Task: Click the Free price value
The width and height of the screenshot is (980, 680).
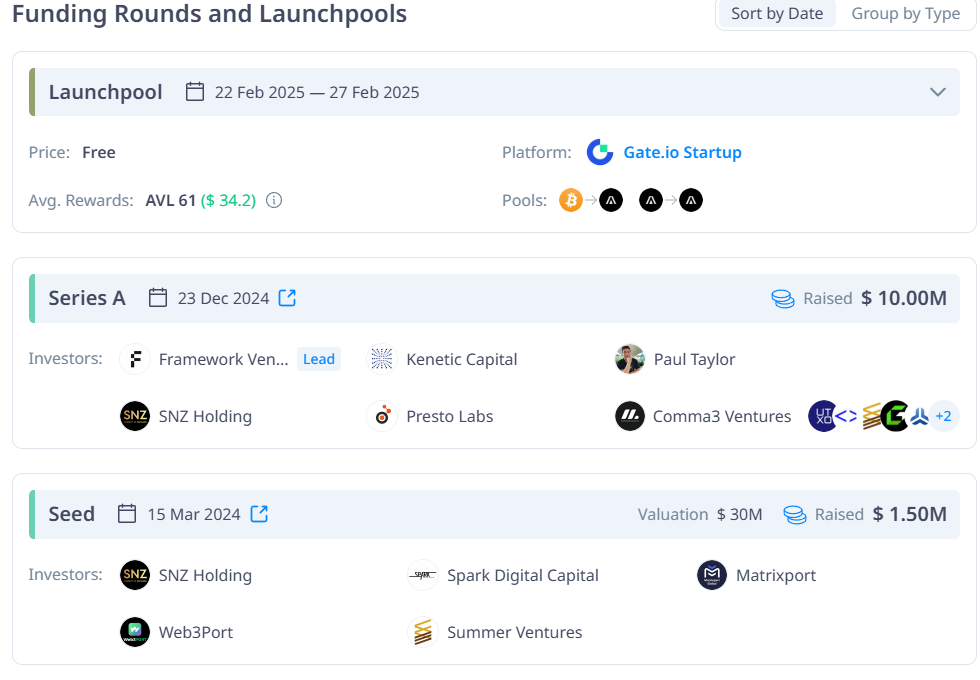Action: [x=99, y=152]
